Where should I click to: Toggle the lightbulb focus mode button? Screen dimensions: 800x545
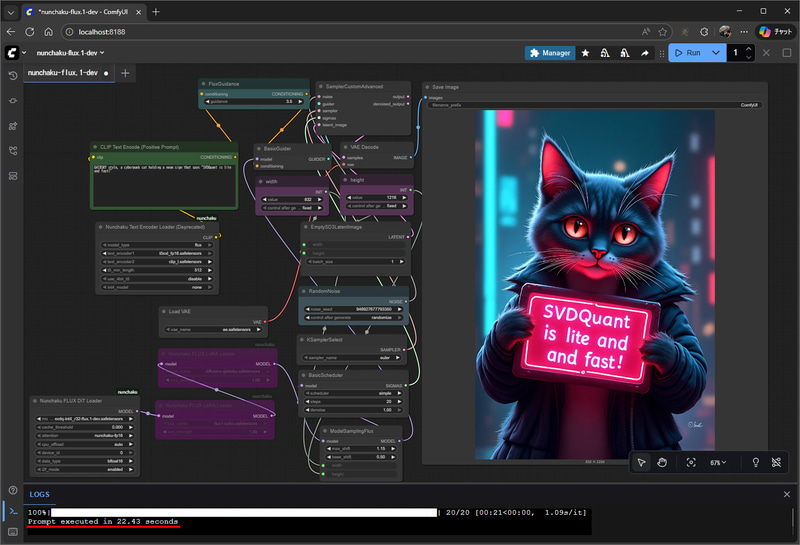(x=753, y=463)
